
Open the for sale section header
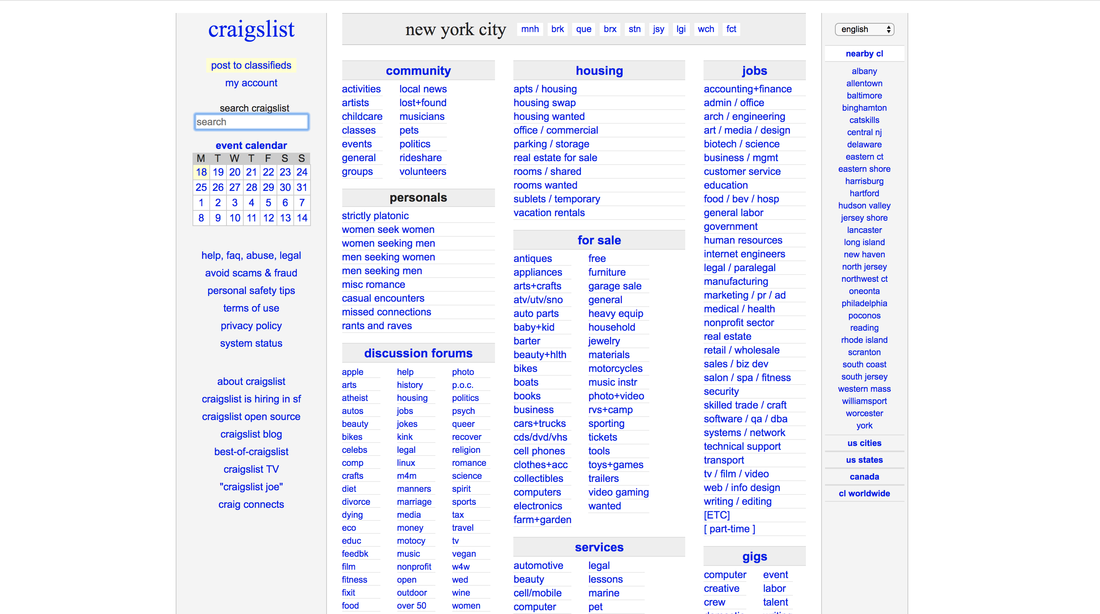coord(599,240)
